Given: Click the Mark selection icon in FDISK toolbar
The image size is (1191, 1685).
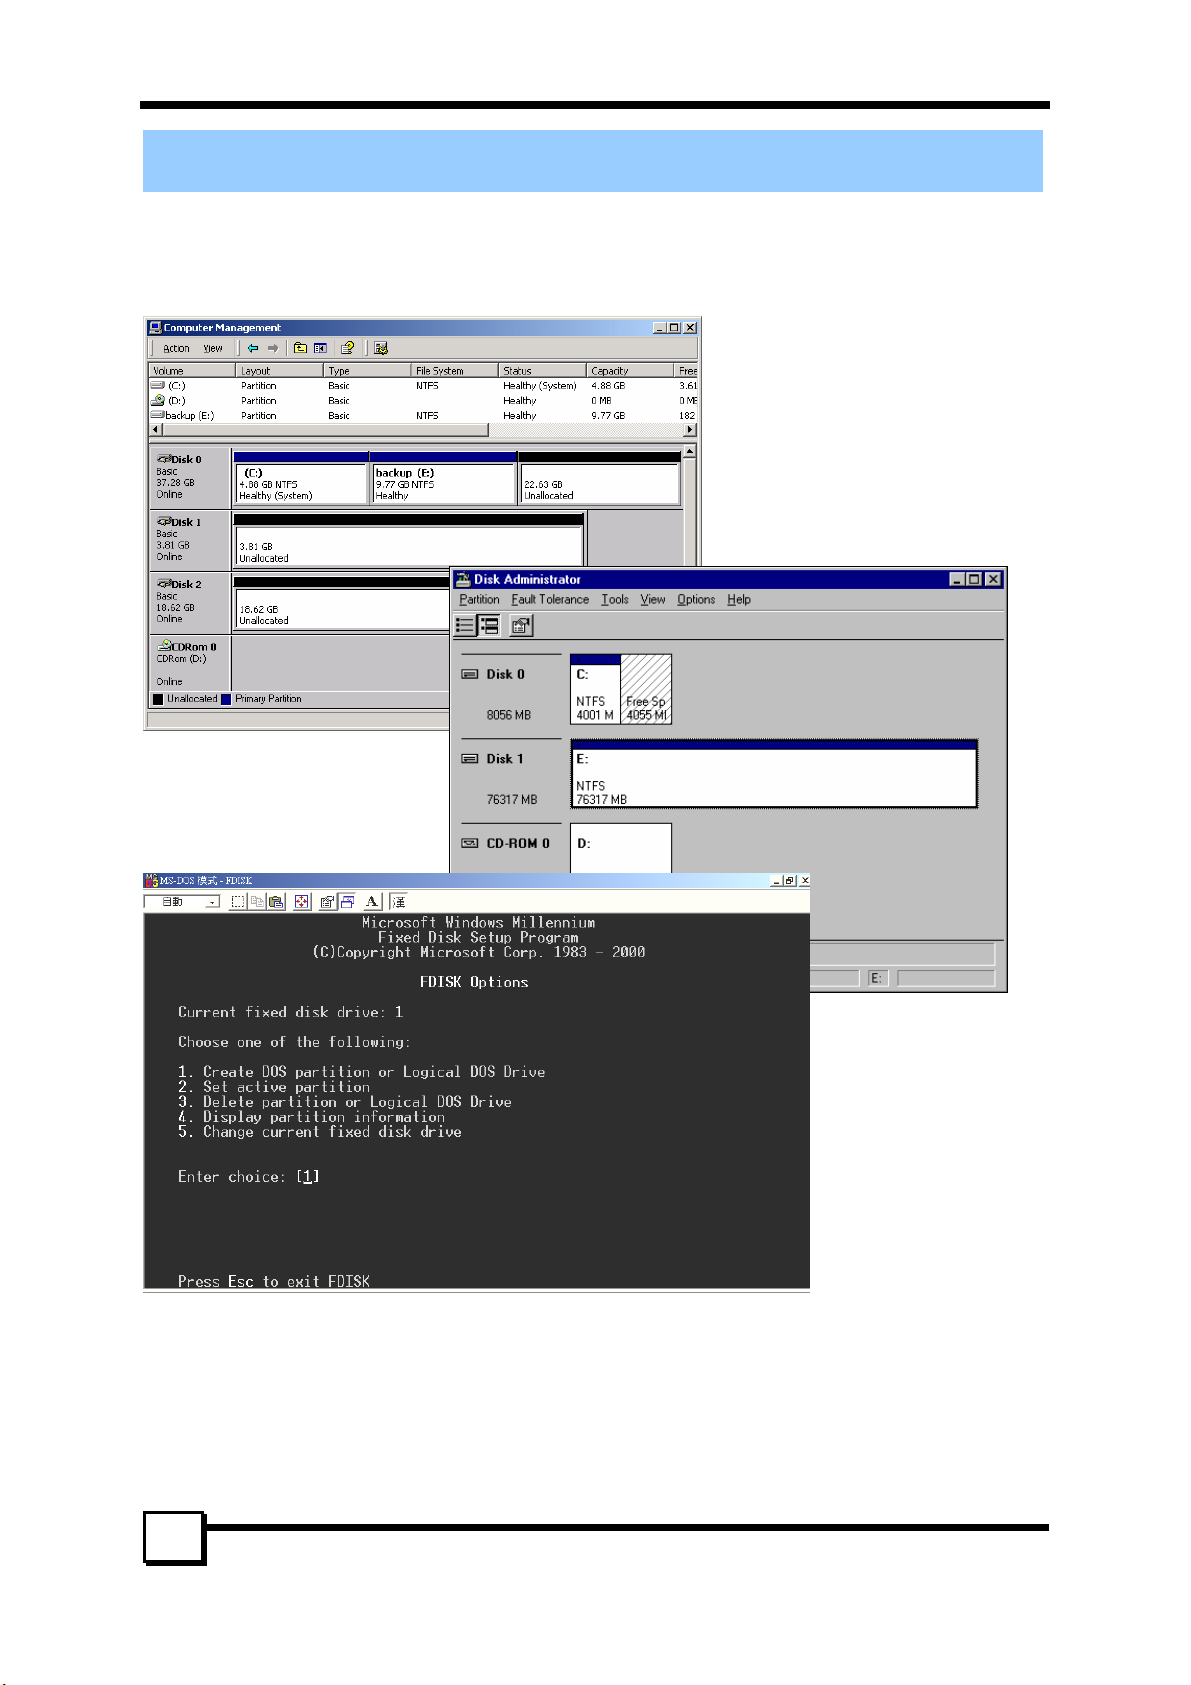Looking at the screenshot, I should click(x=237, y=902).
